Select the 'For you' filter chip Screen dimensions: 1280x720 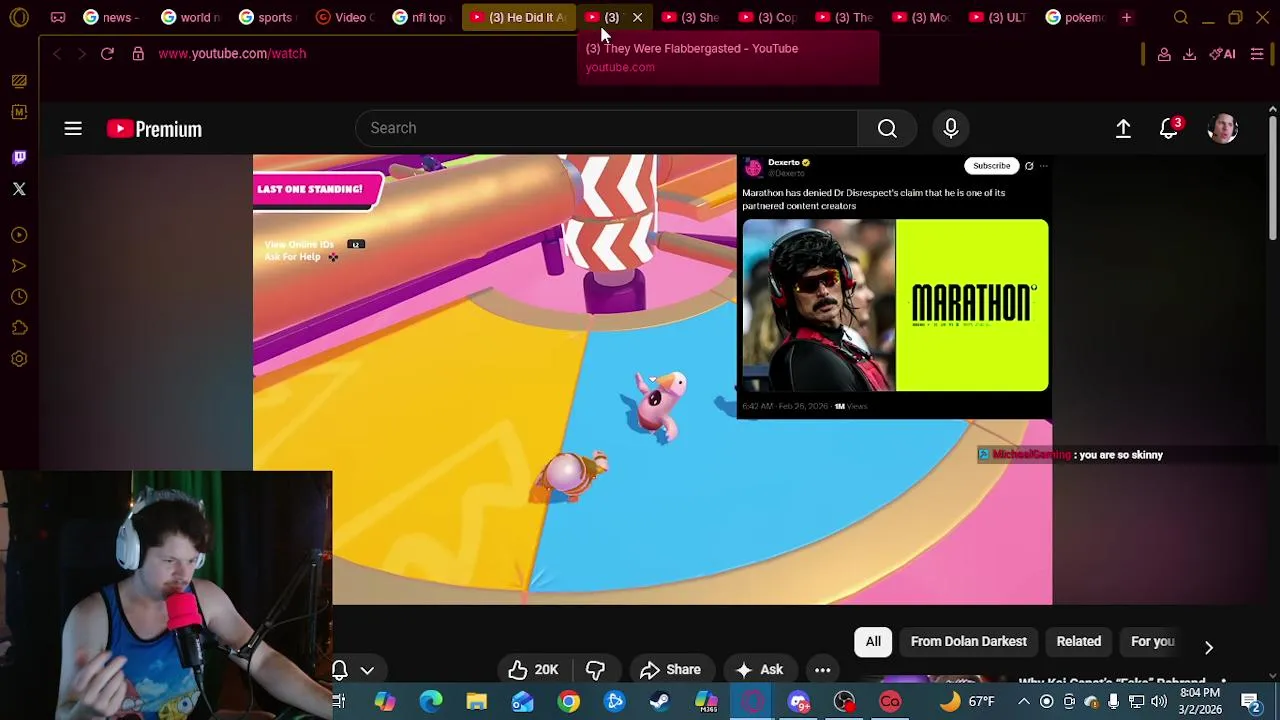[1153, 642]
